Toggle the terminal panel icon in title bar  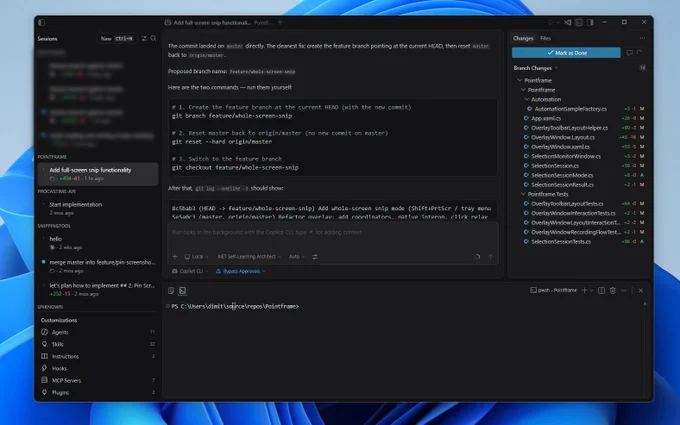[x=579, y=22]
